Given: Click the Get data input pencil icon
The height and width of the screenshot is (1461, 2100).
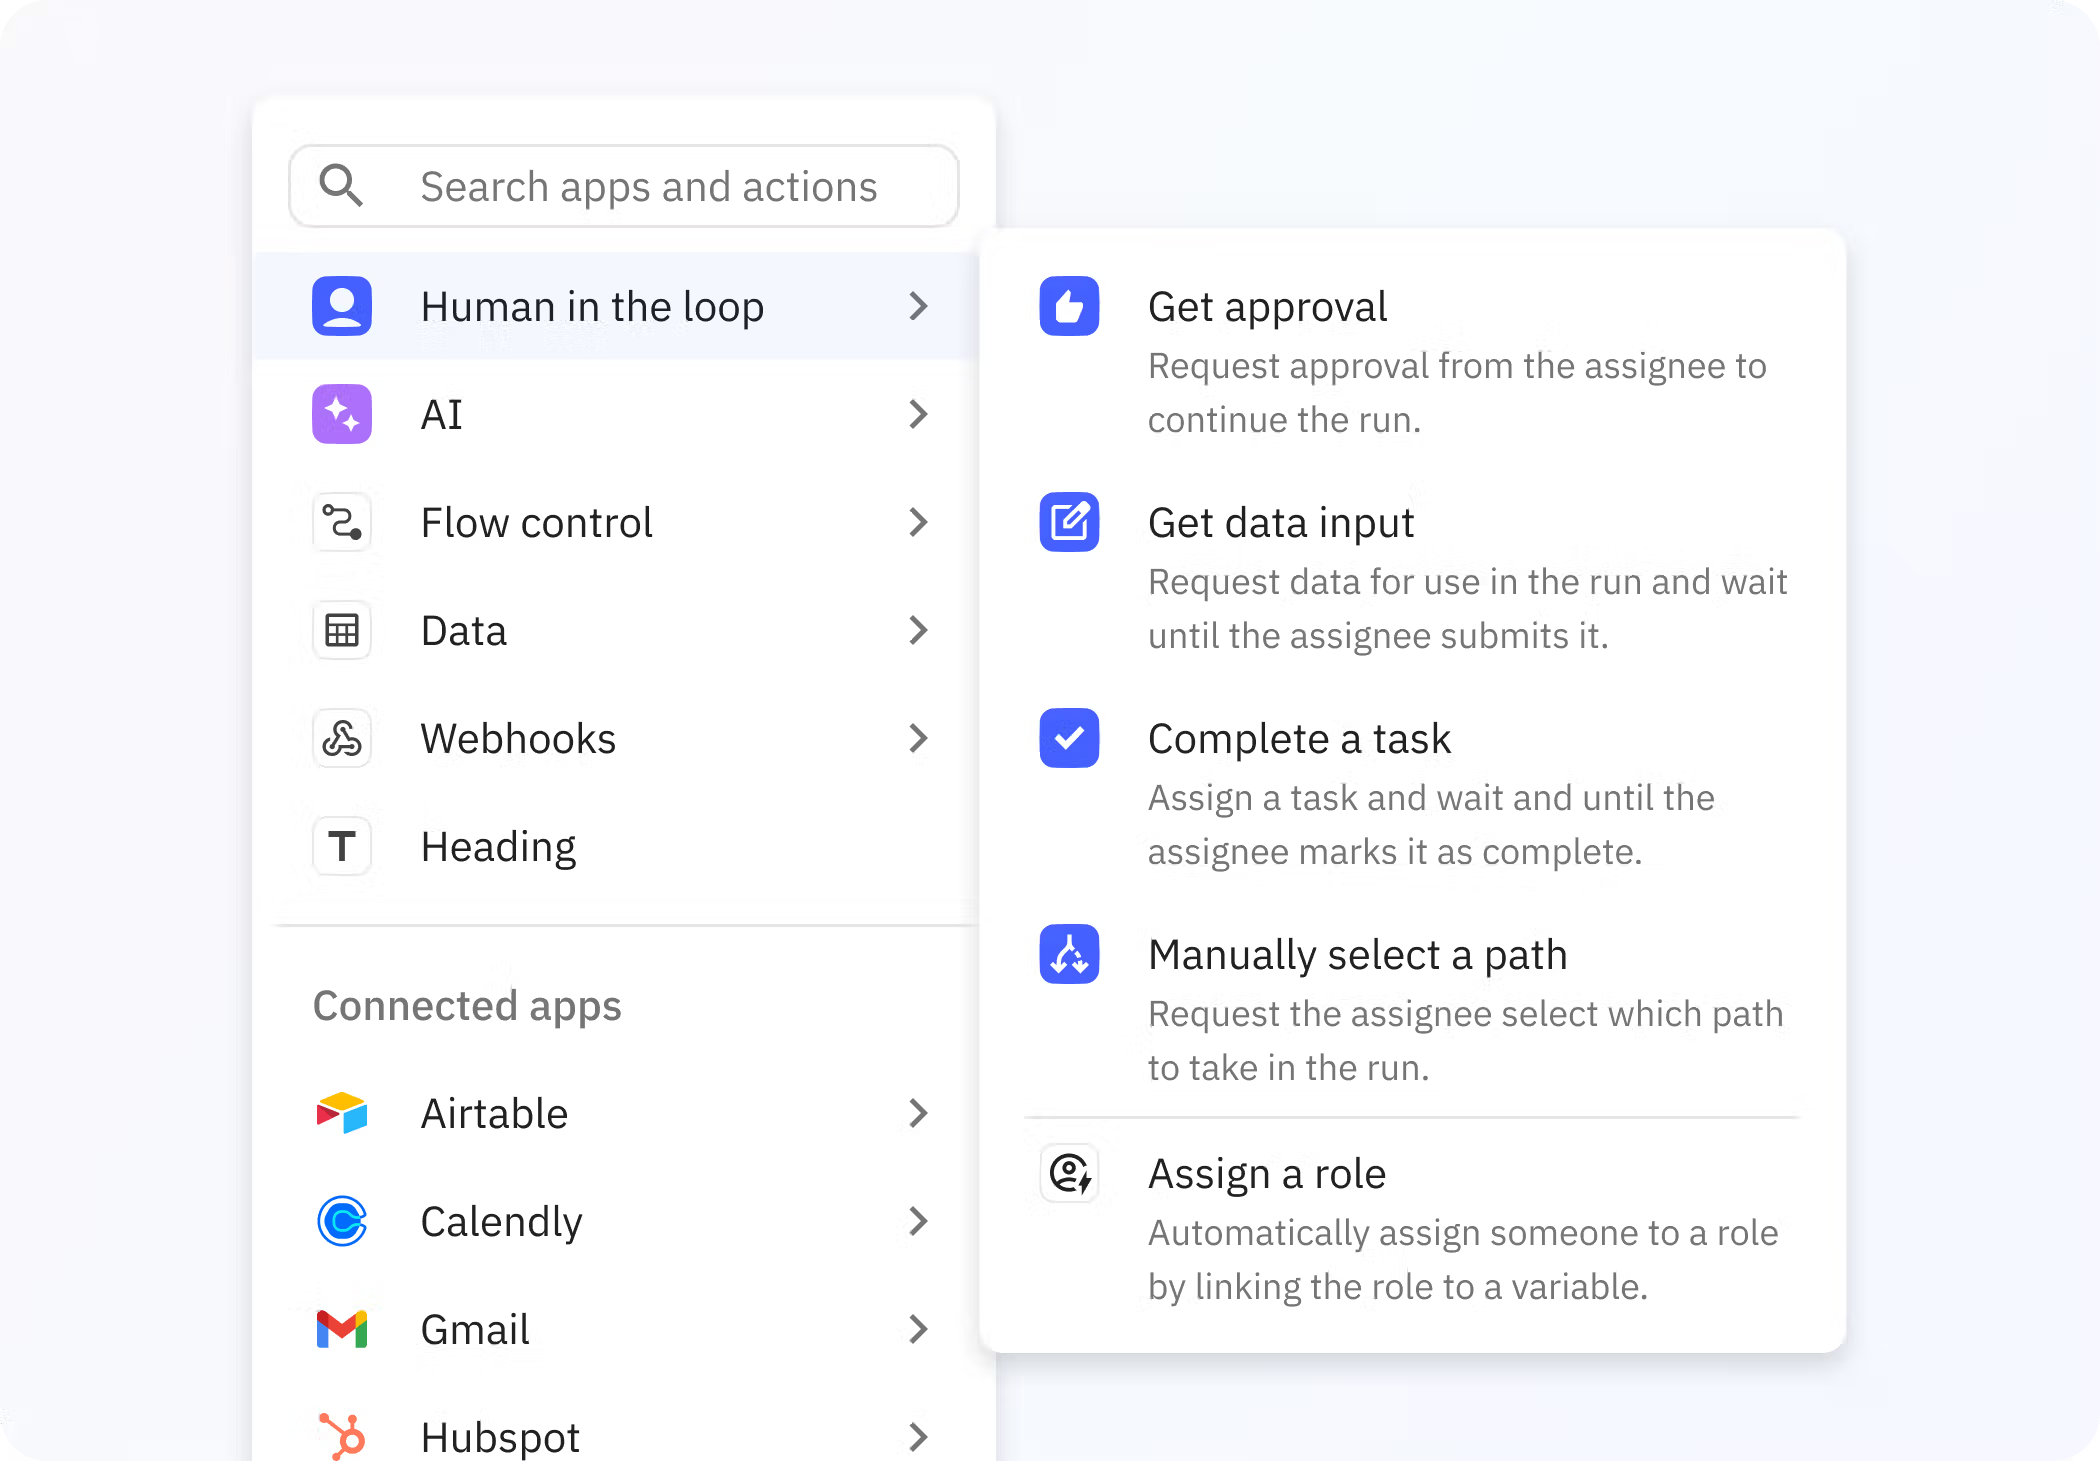Looking at the screenshot, I should pyautogui.click(x=1069, y=522).
